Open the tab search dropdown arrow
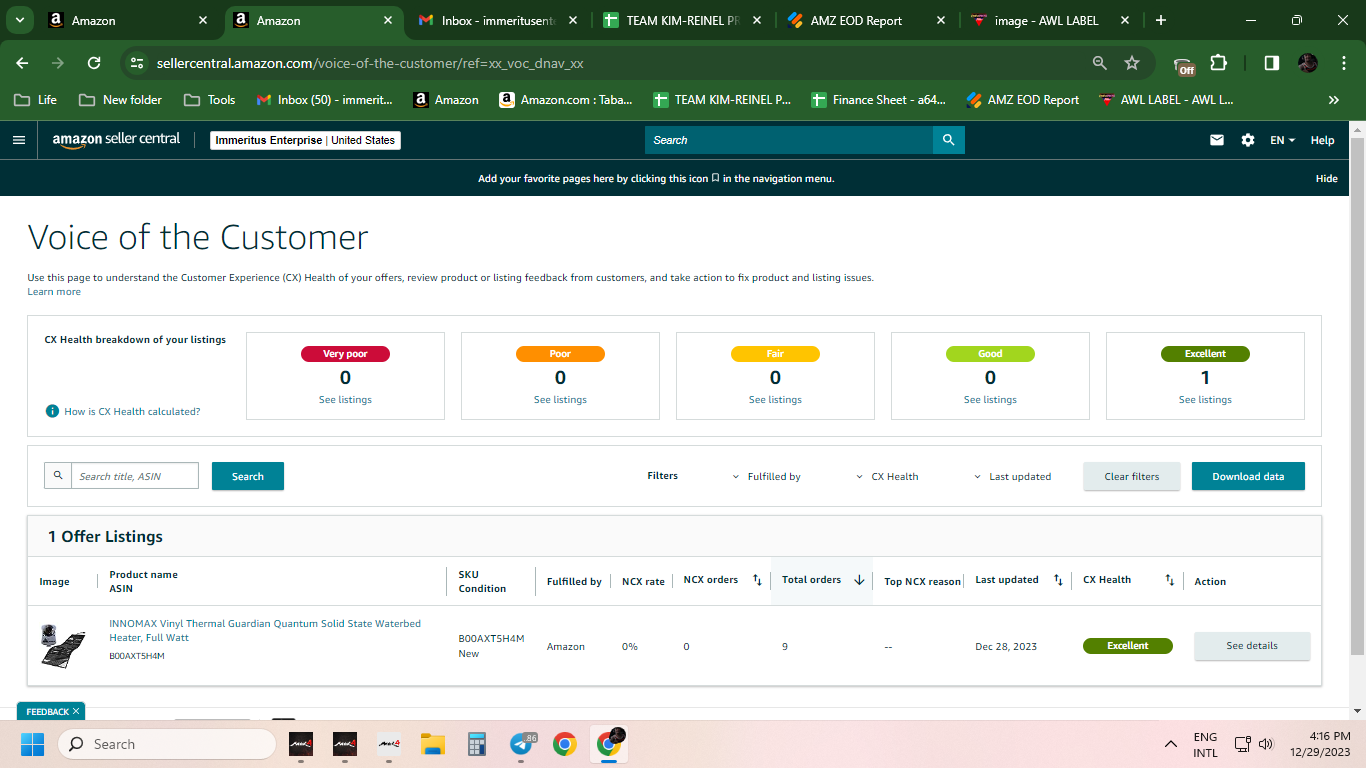1366x768 pixels. 20,20
